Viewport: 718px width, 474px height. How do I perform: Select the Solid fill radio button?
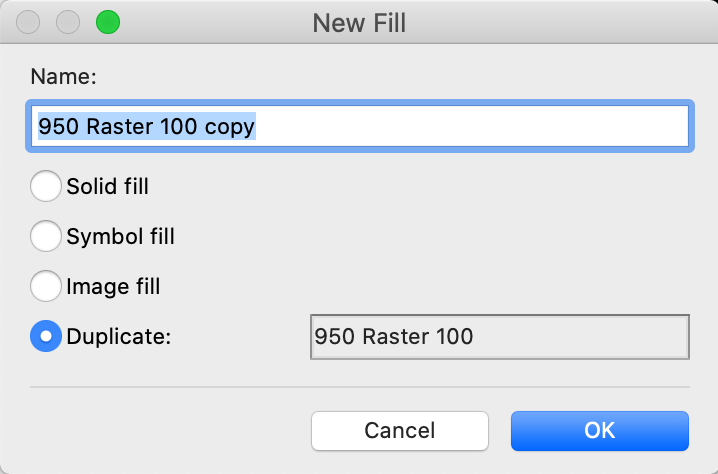(x=46, y=186)
